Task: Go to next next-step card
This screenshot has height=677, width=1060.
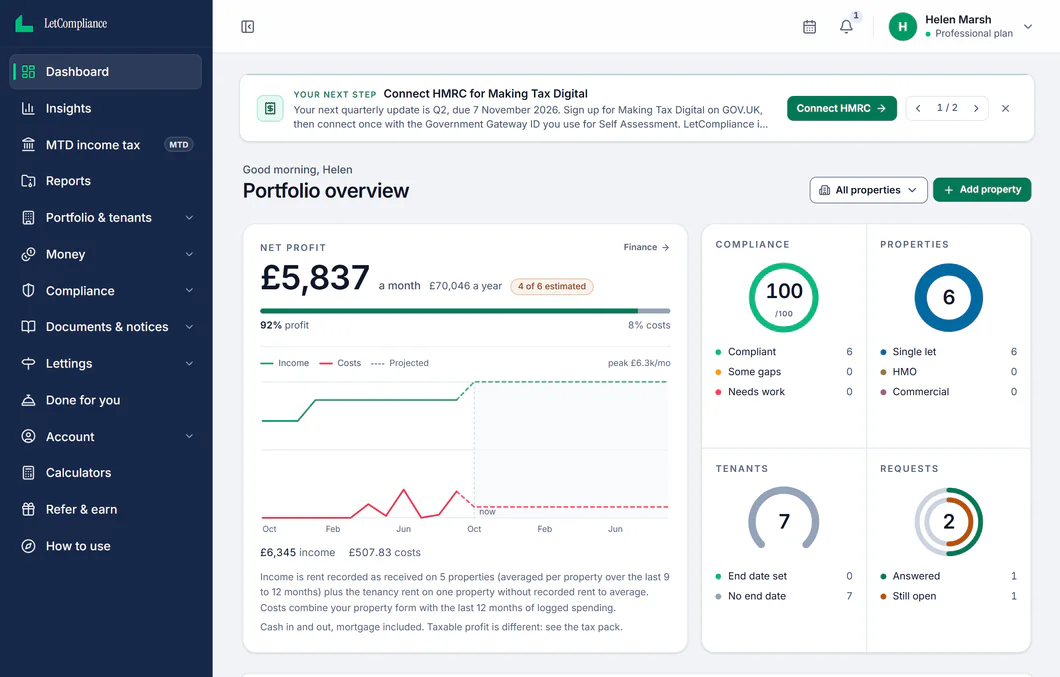Action: coord(975,108)
